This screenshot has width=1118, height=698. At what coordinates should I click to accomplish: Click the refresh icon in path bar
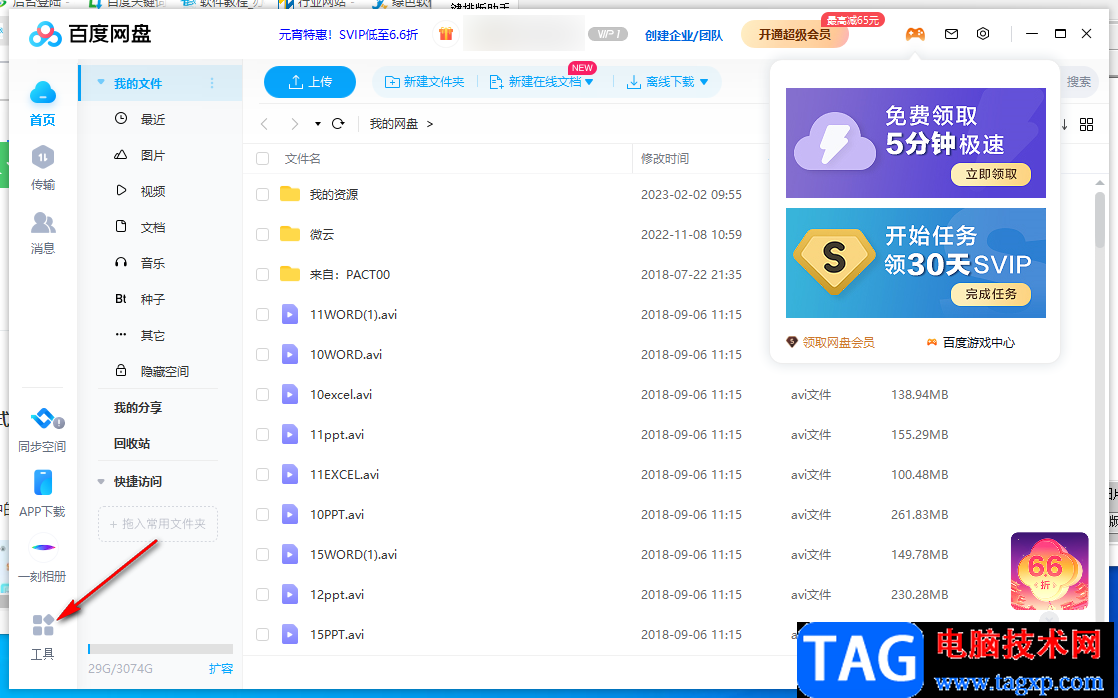point(339,123)
